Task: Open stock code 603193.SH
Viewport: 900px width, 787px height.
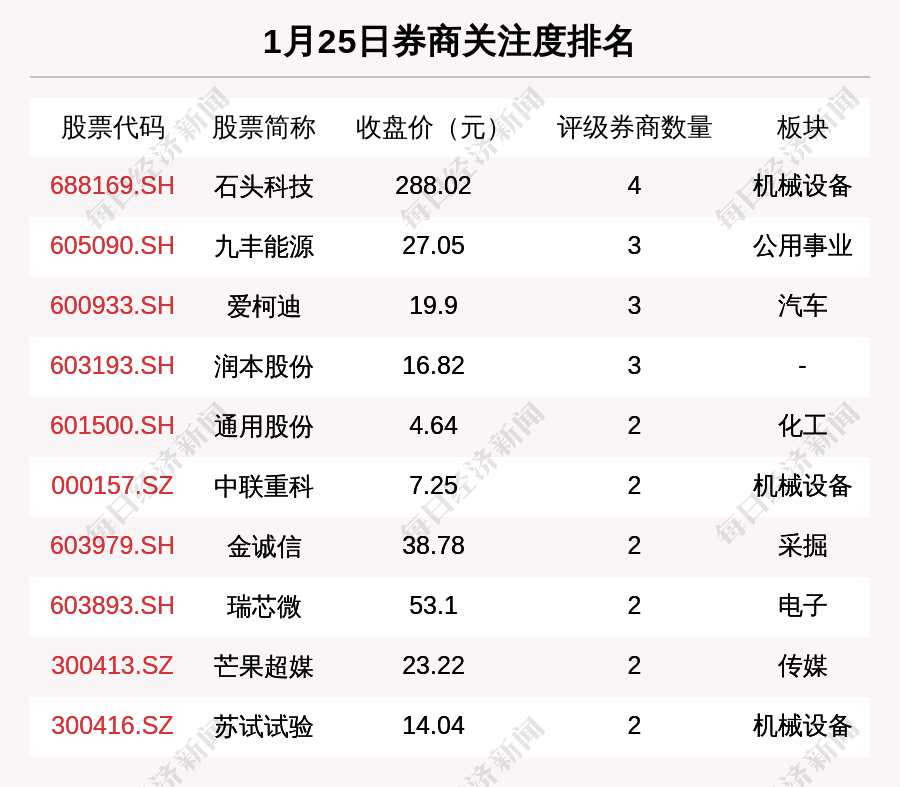Action: 112,366
